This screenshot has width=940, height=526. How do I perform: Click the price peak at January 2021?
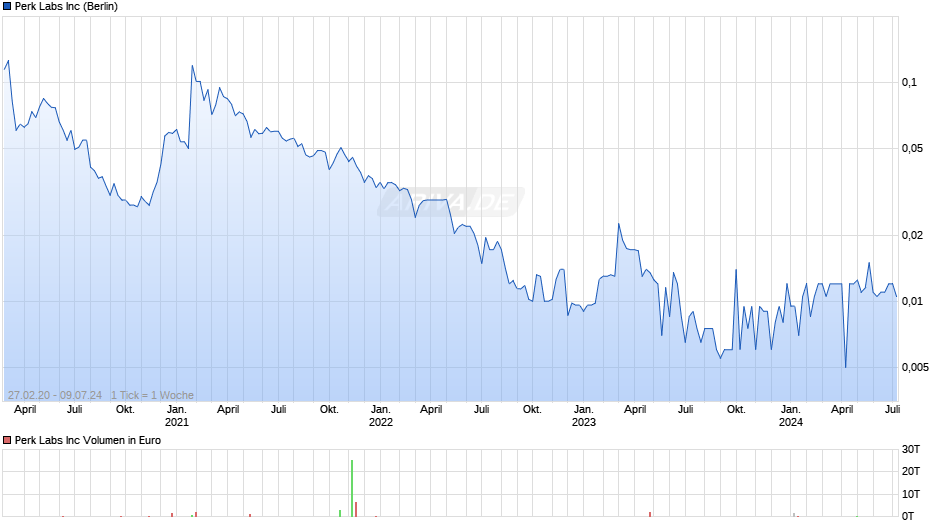click(x=192, y=66)
